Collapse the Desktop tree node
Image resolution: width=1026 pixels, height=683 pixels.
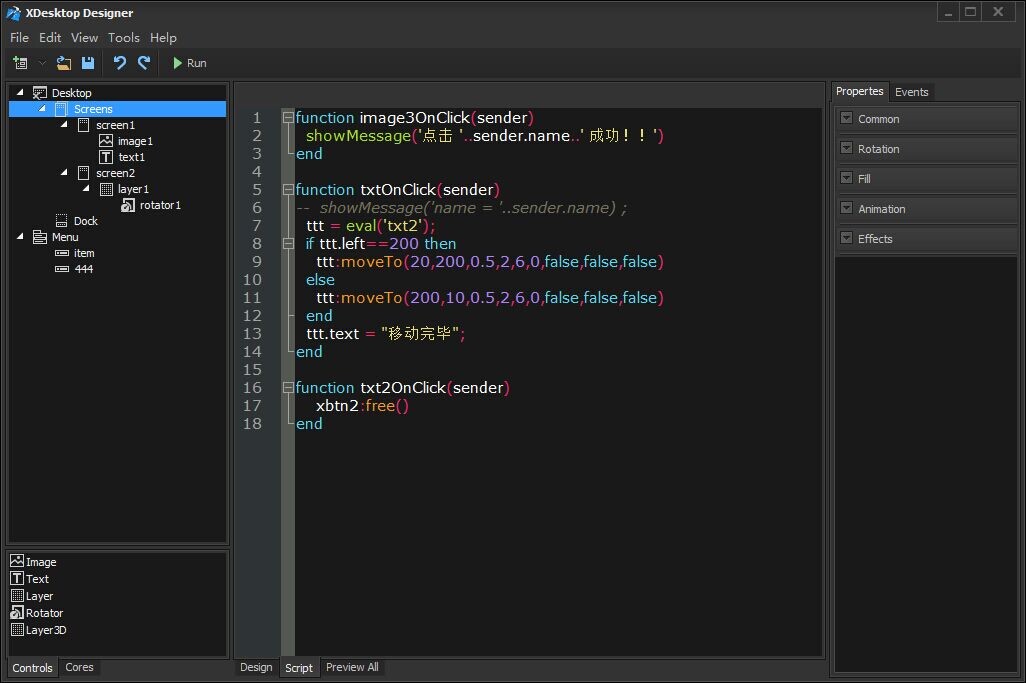coord(20,92)
